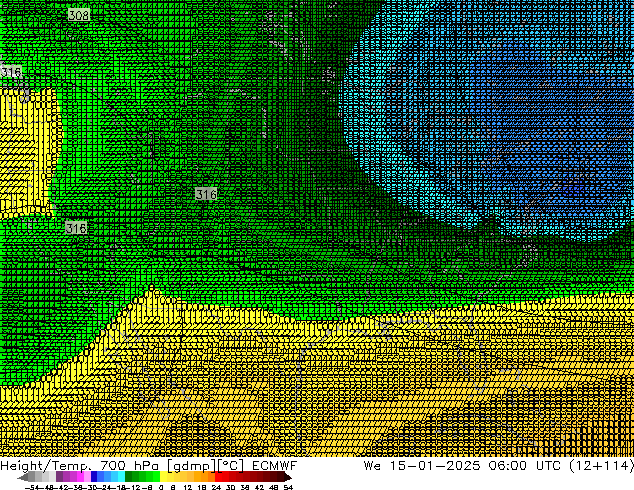
Task: Click the date "We 15-01-2025"
Action: pyautogui.click(x=422, y=466)
